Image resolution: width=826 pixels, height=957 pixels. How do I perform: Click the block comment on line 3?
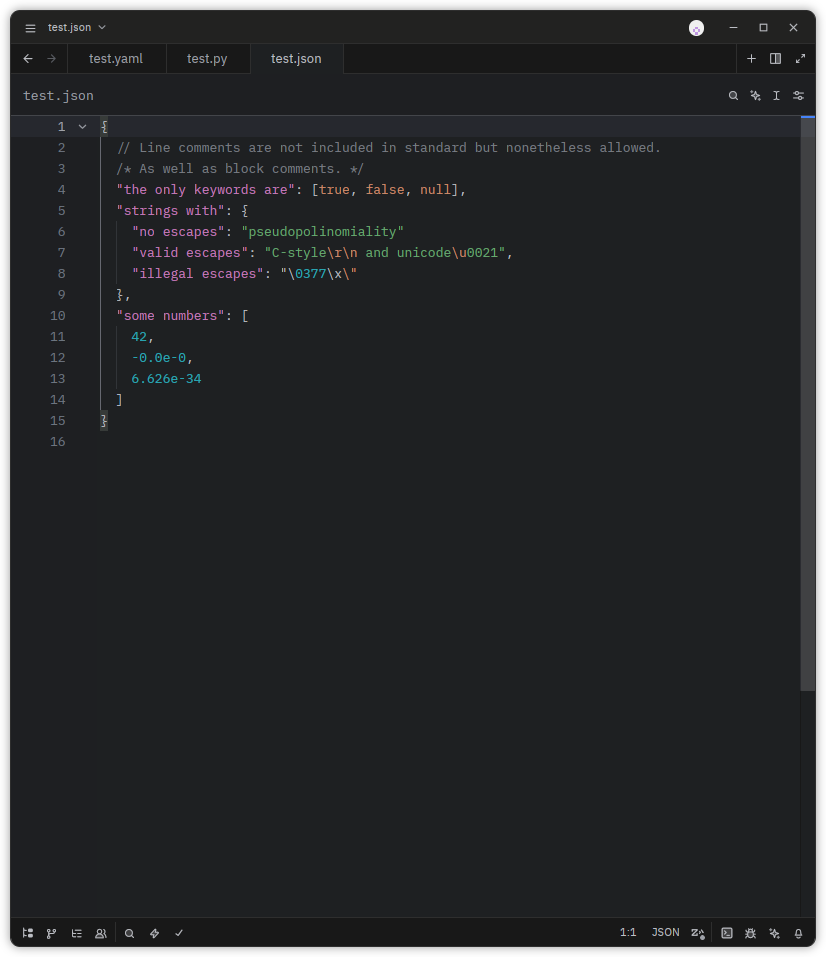pyautogui.click(x=240, y=169)
